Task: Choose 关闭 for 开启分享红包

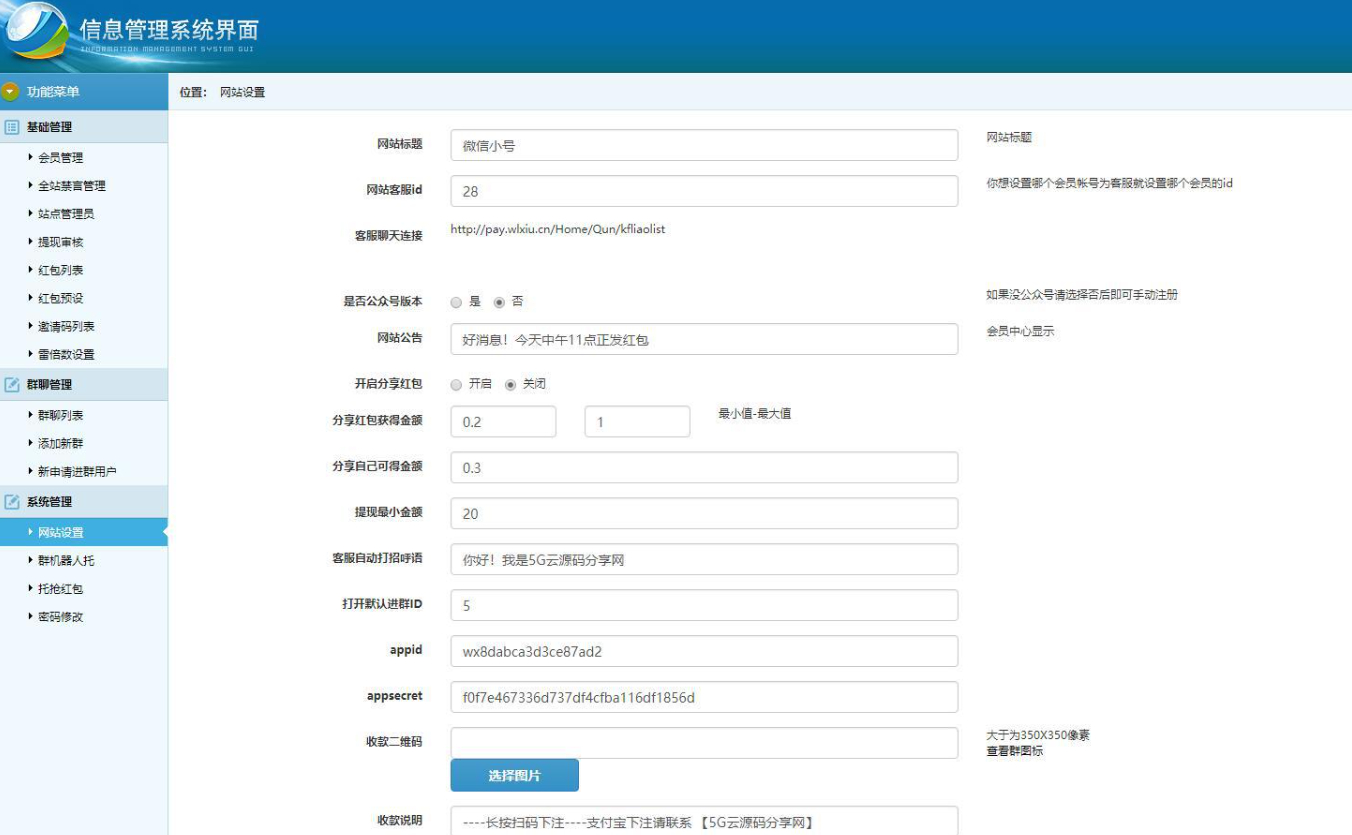Action: click(510, 385)
